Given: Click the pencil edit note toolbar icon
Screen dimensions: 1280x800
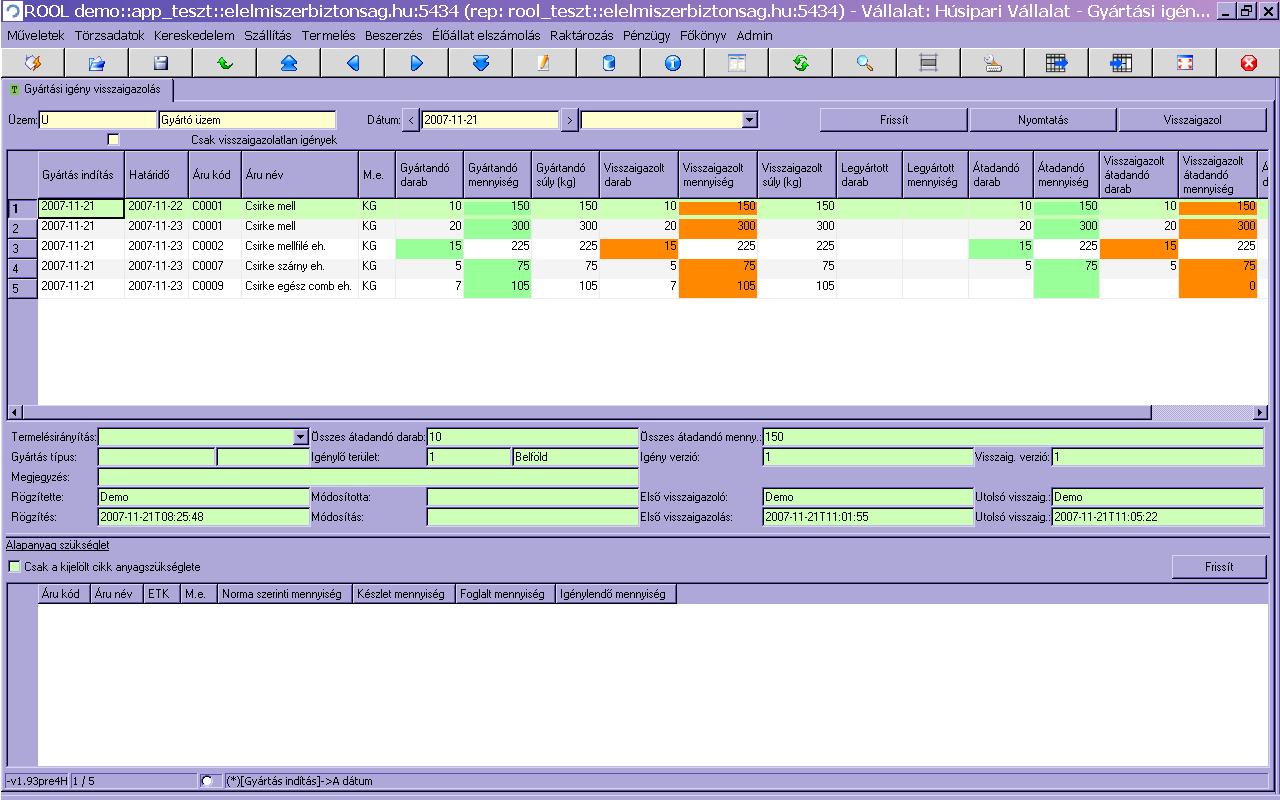Looking at the screenshot, I should (x=544, y=63).
